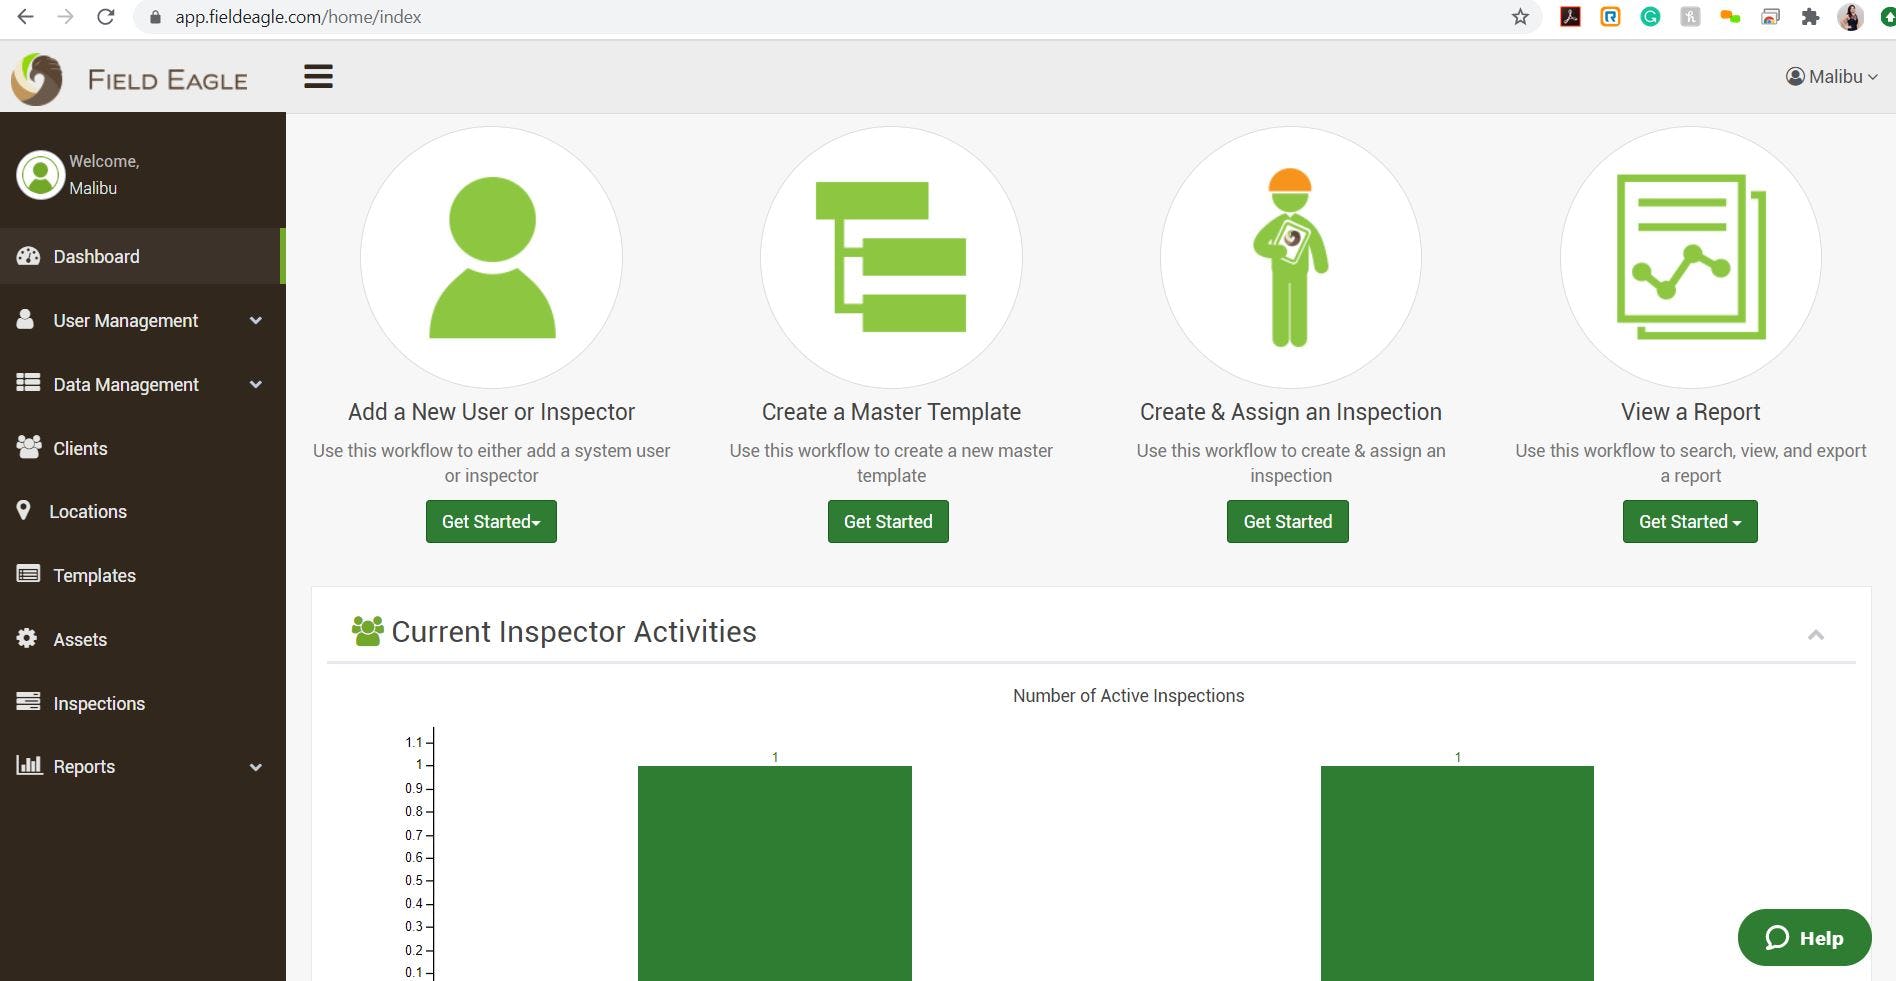This screenshot has width=1896, height=981.
Task: Click the first bar in the Active Inspections chart
Action: tap(774, 870)
